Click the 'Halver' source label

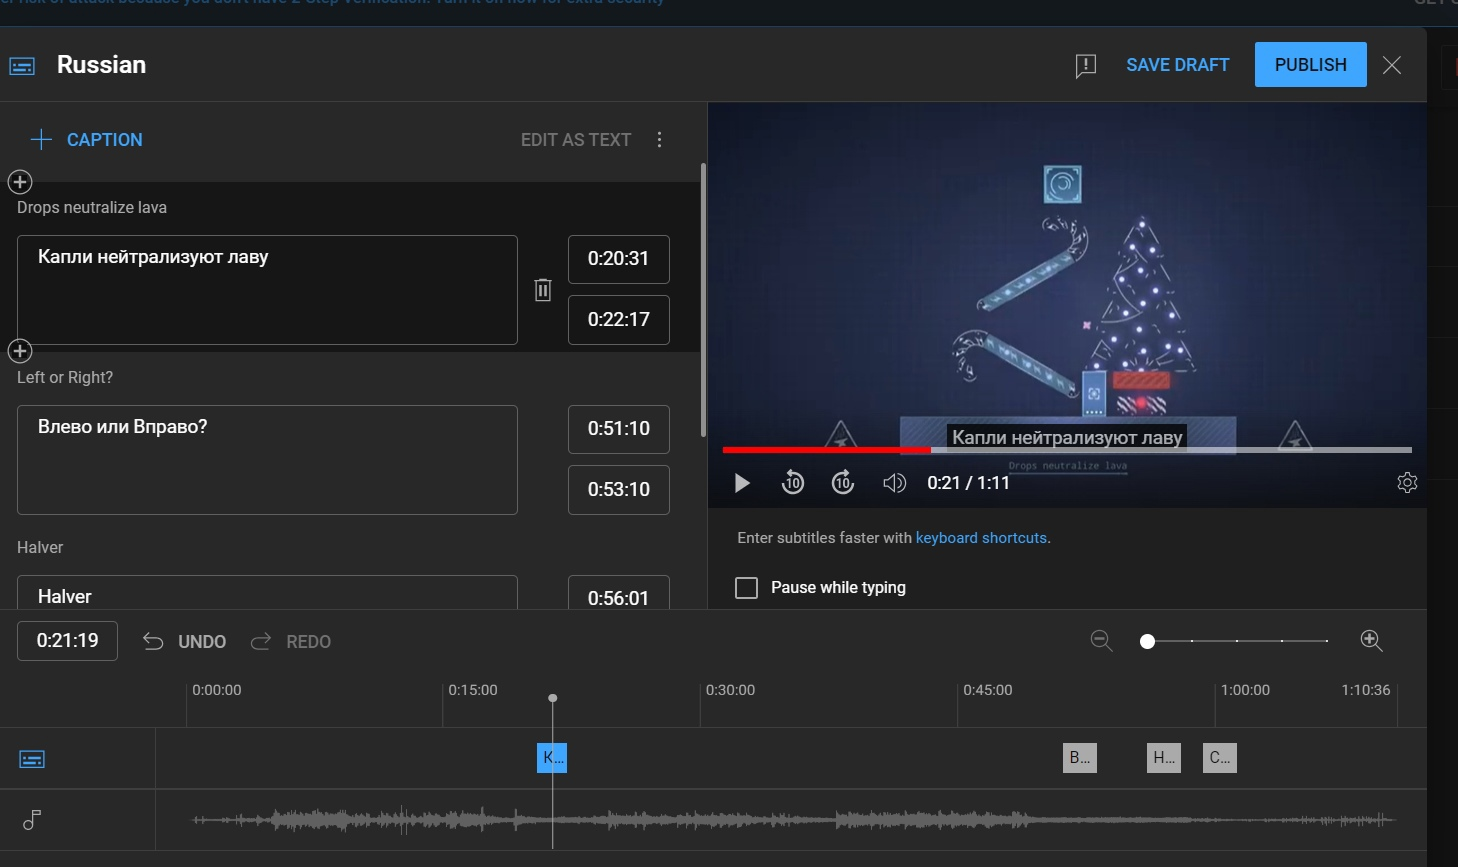point(40,548)
